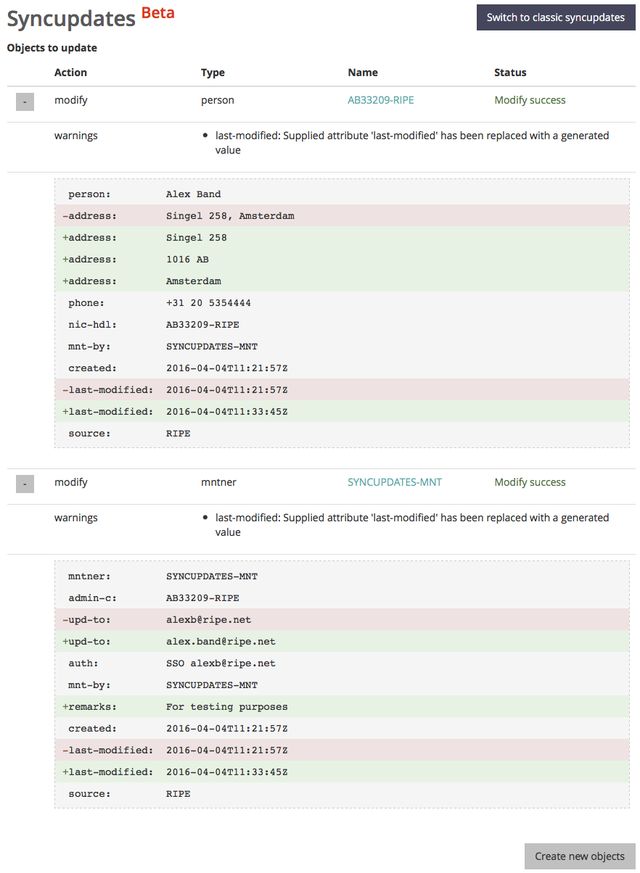The width and height of the screenshot is (640, 873).
Task: Select the Status column header
Action: tap(510, 72)
